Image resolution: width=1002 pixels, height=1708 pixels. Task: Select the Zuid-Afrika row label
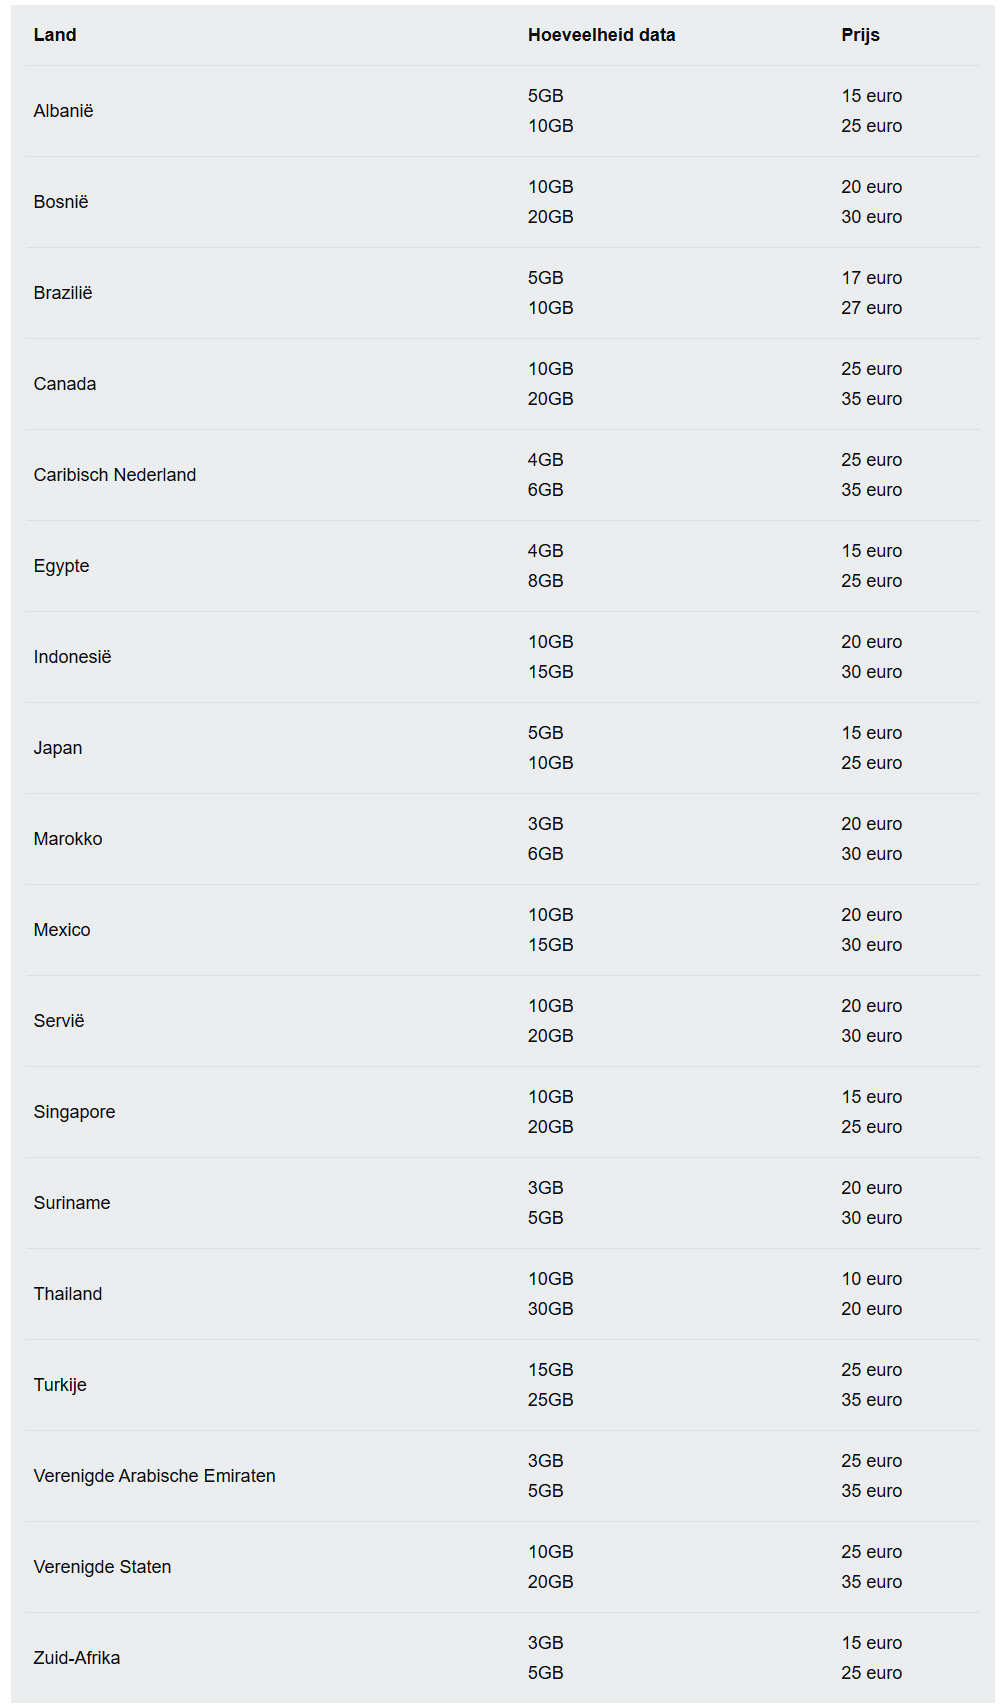(x=77, y=1658)
